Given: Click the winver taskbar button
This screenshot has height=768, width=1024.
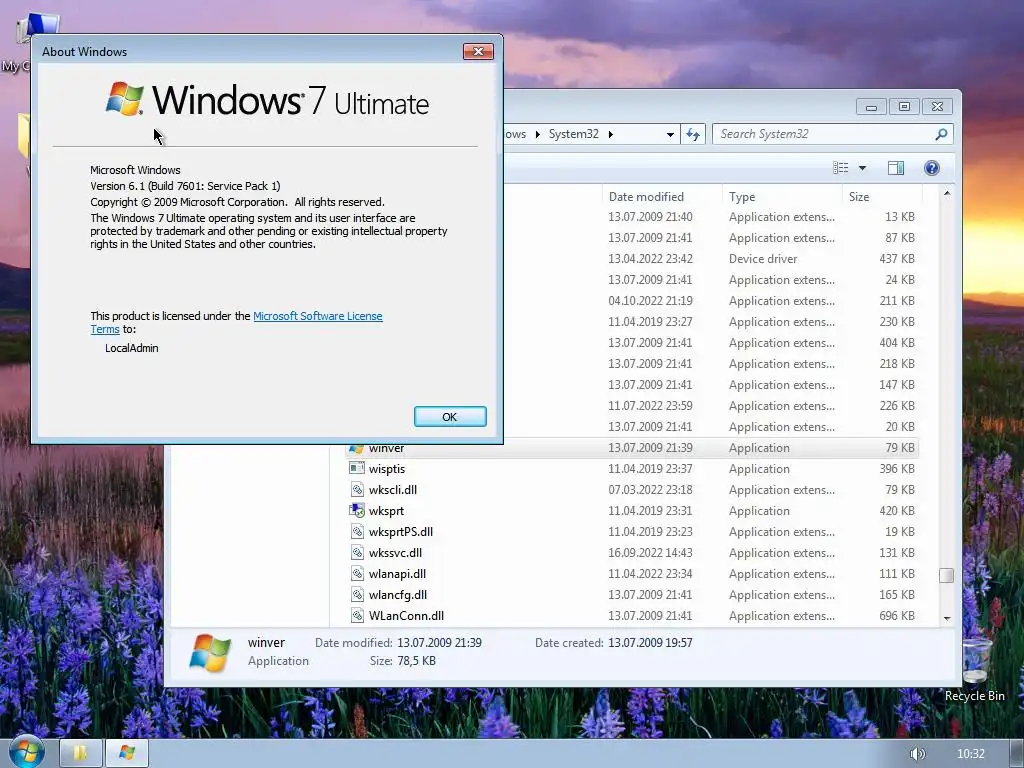Looking at the screenshot, I should click(127, 753).
